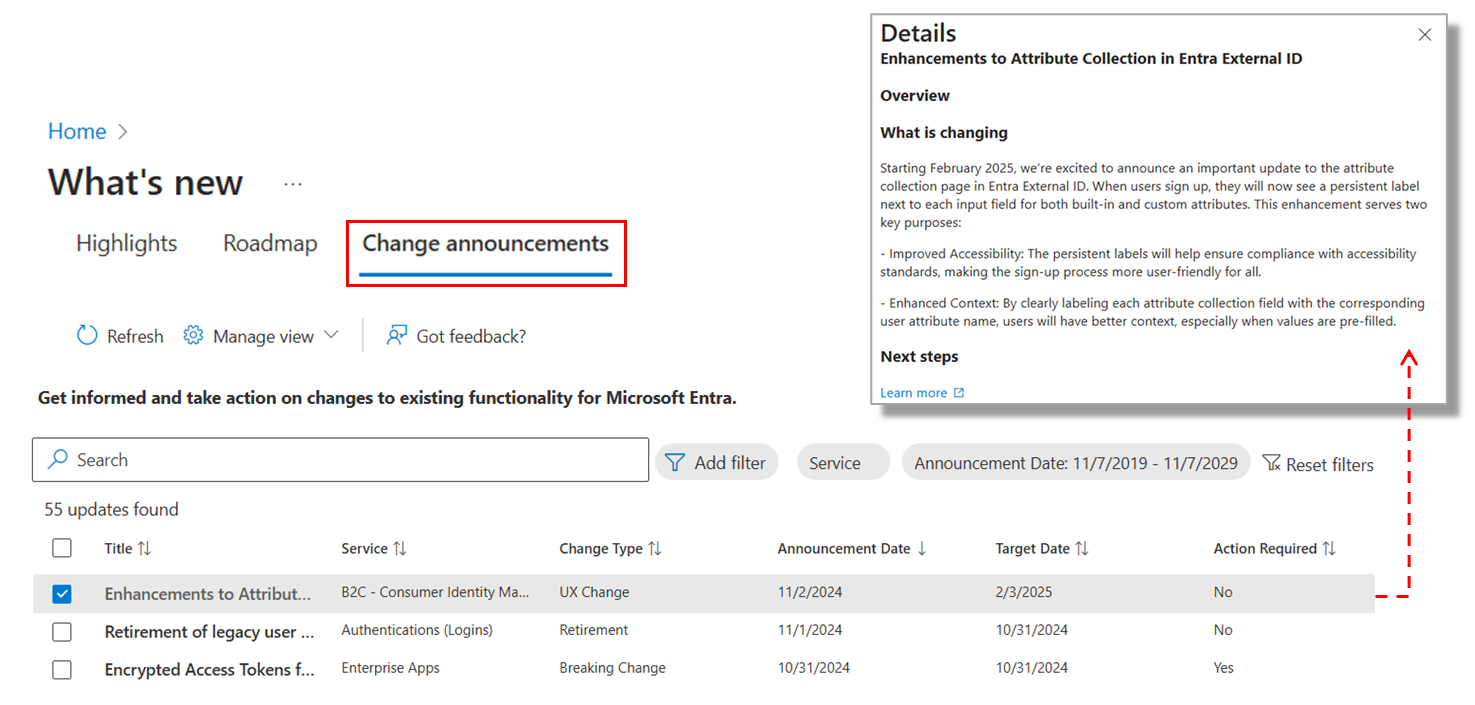Open the Service filter dropdown
Image resolution: width=1475 pixels, height=705 pixels.
(x=842, y=462)
